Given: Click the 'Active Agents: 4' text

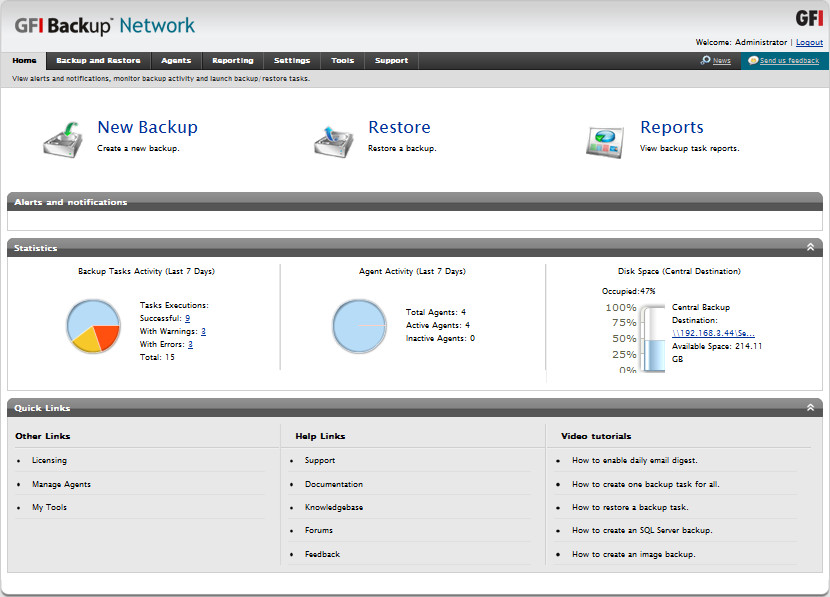Looking at the screenshot, I should tap(438, 325).
